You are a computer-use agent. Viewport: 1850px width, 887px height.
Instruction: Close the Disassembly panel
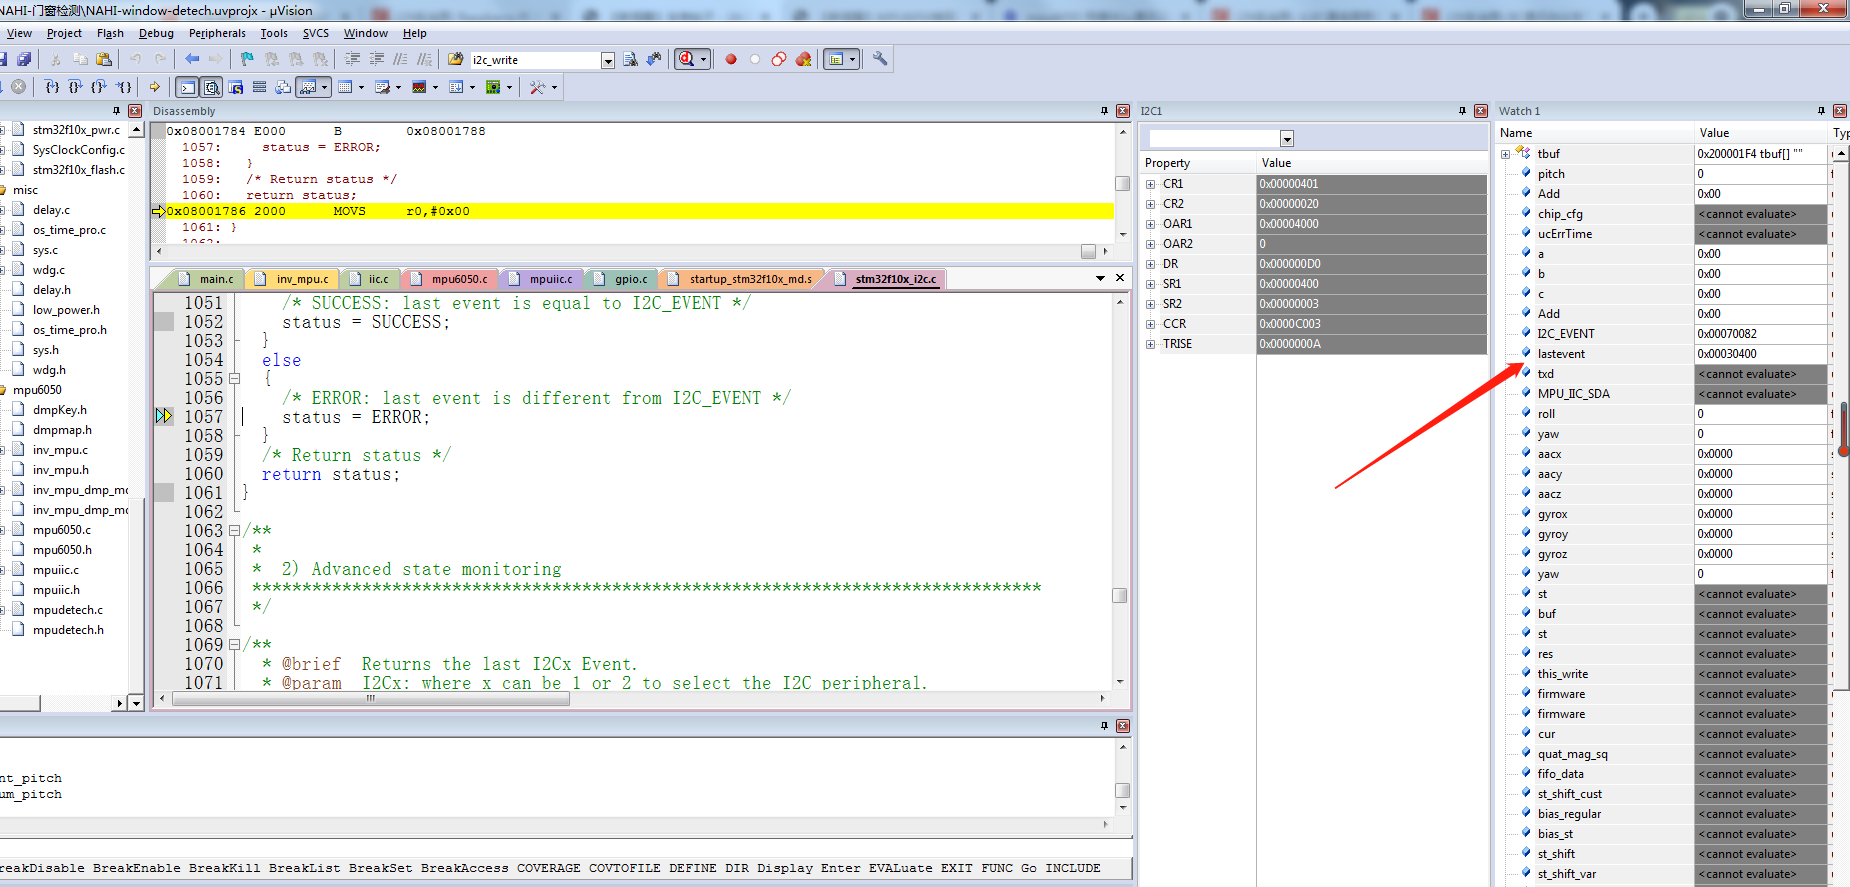(x=1123, y=111)
